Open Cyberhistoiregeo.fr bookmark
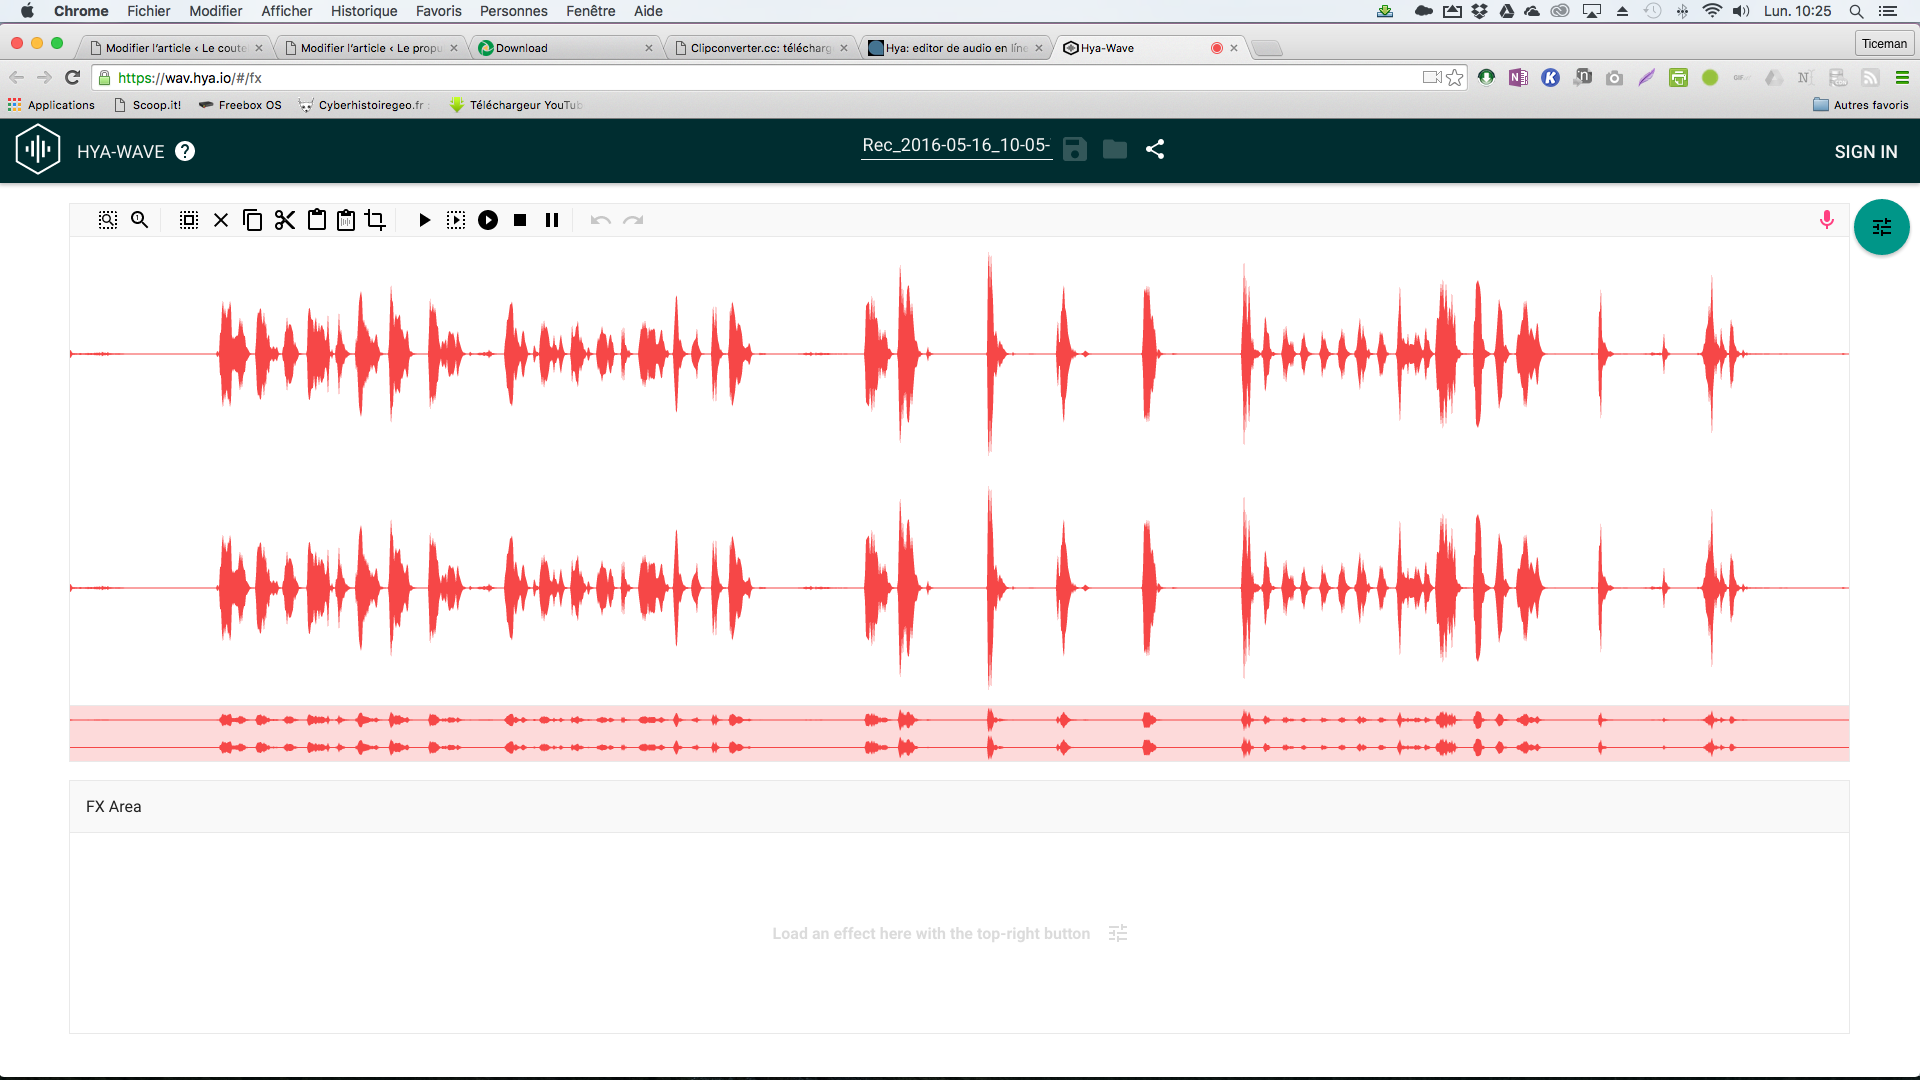1920x1080 pixels. 362,105
